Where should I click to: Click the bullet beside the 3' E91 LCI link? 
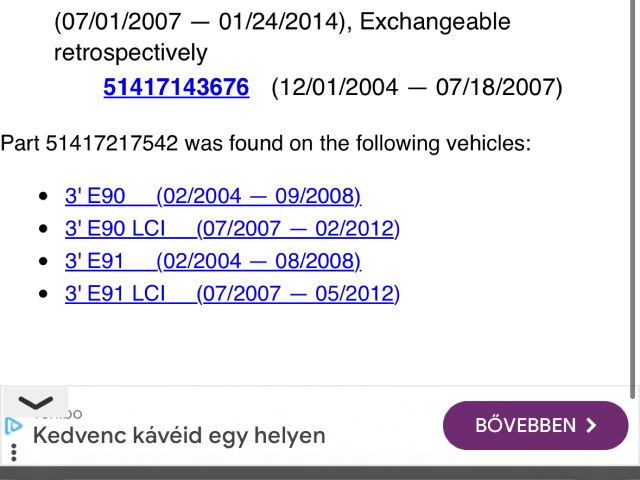[42, 295]
